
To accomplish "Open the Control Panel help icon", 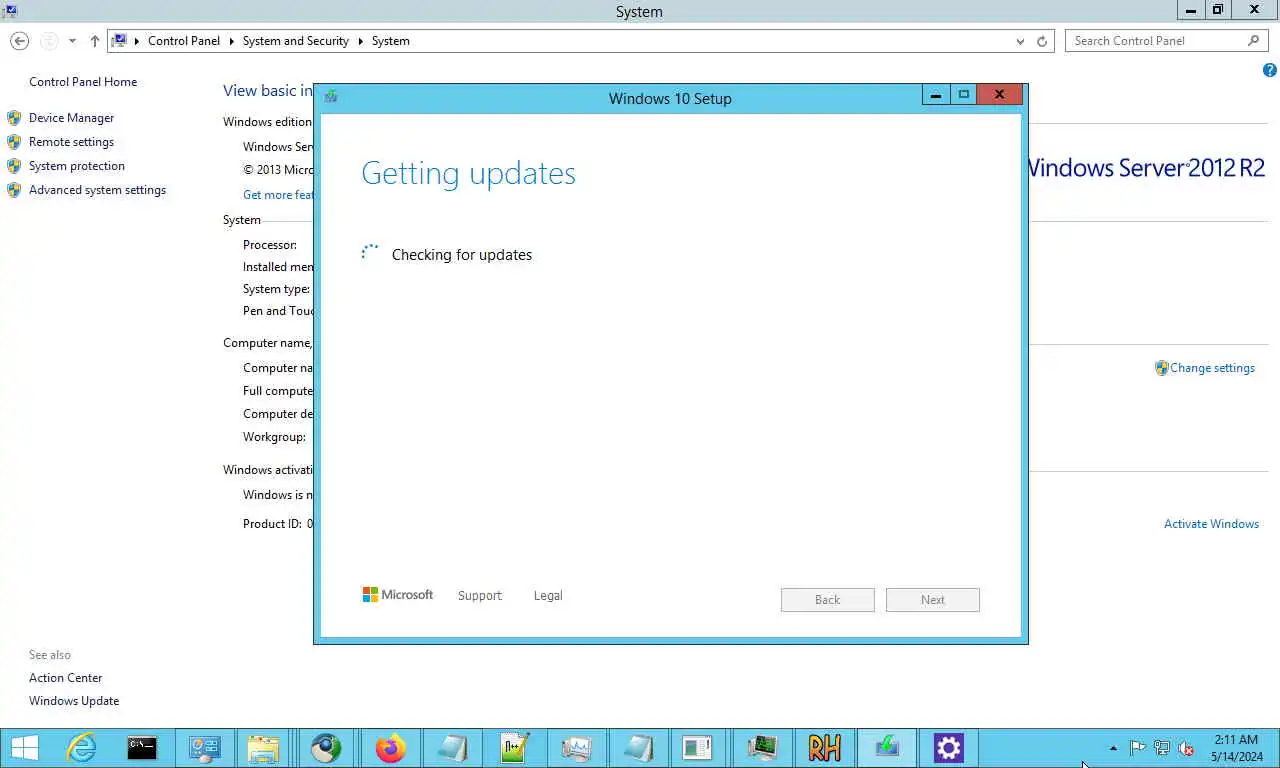I will 1270,71.
